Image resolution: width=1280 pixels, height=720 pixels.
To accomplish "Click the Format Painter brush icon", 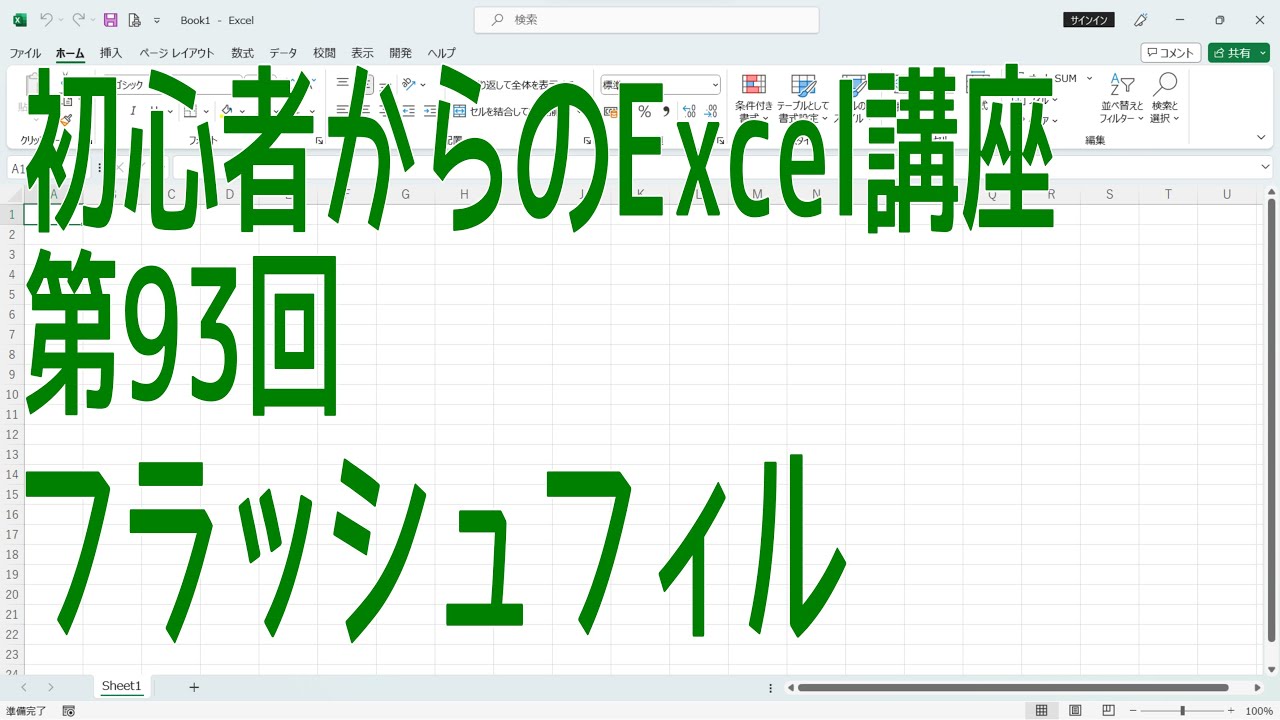I will pos(66,119).
